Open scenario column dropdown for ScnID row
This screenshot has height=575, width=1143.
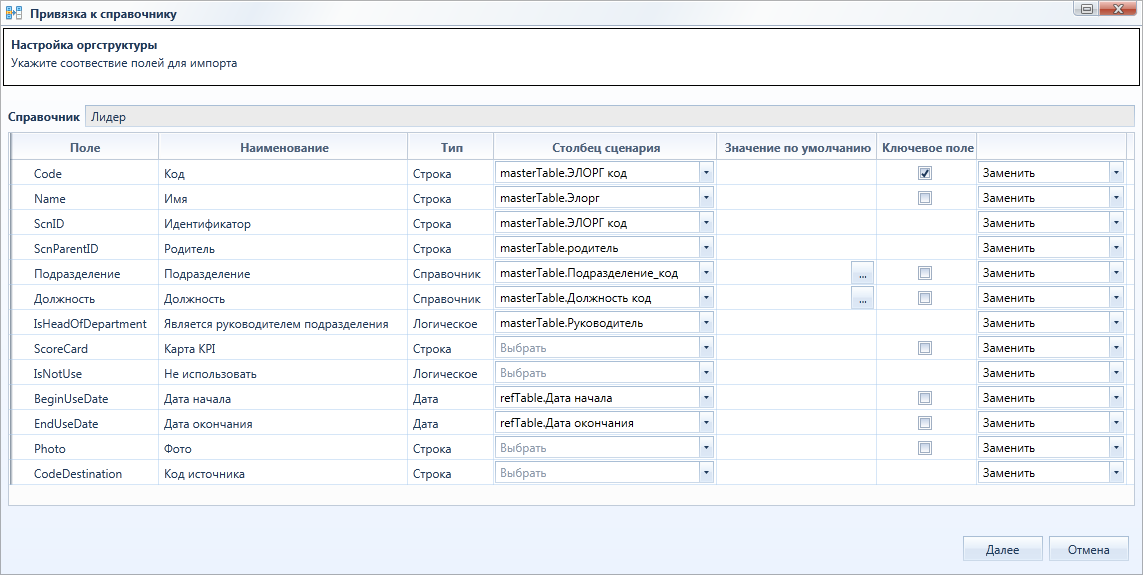706,223
